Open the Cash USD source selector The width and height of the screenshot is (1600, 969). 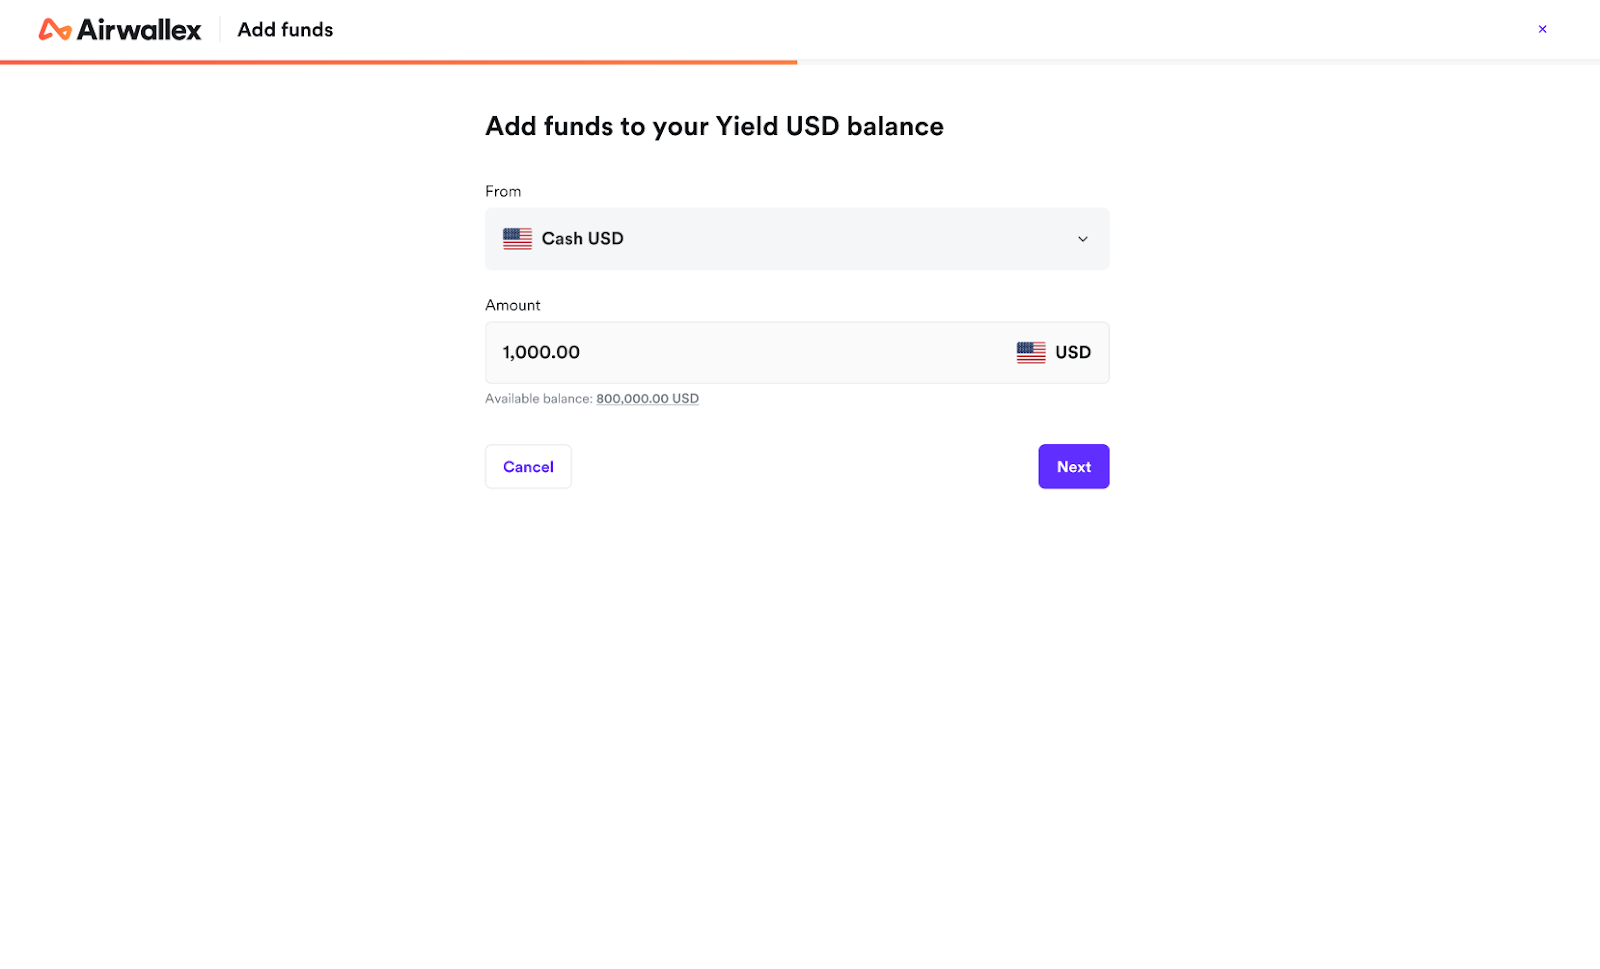click(796, 239)
